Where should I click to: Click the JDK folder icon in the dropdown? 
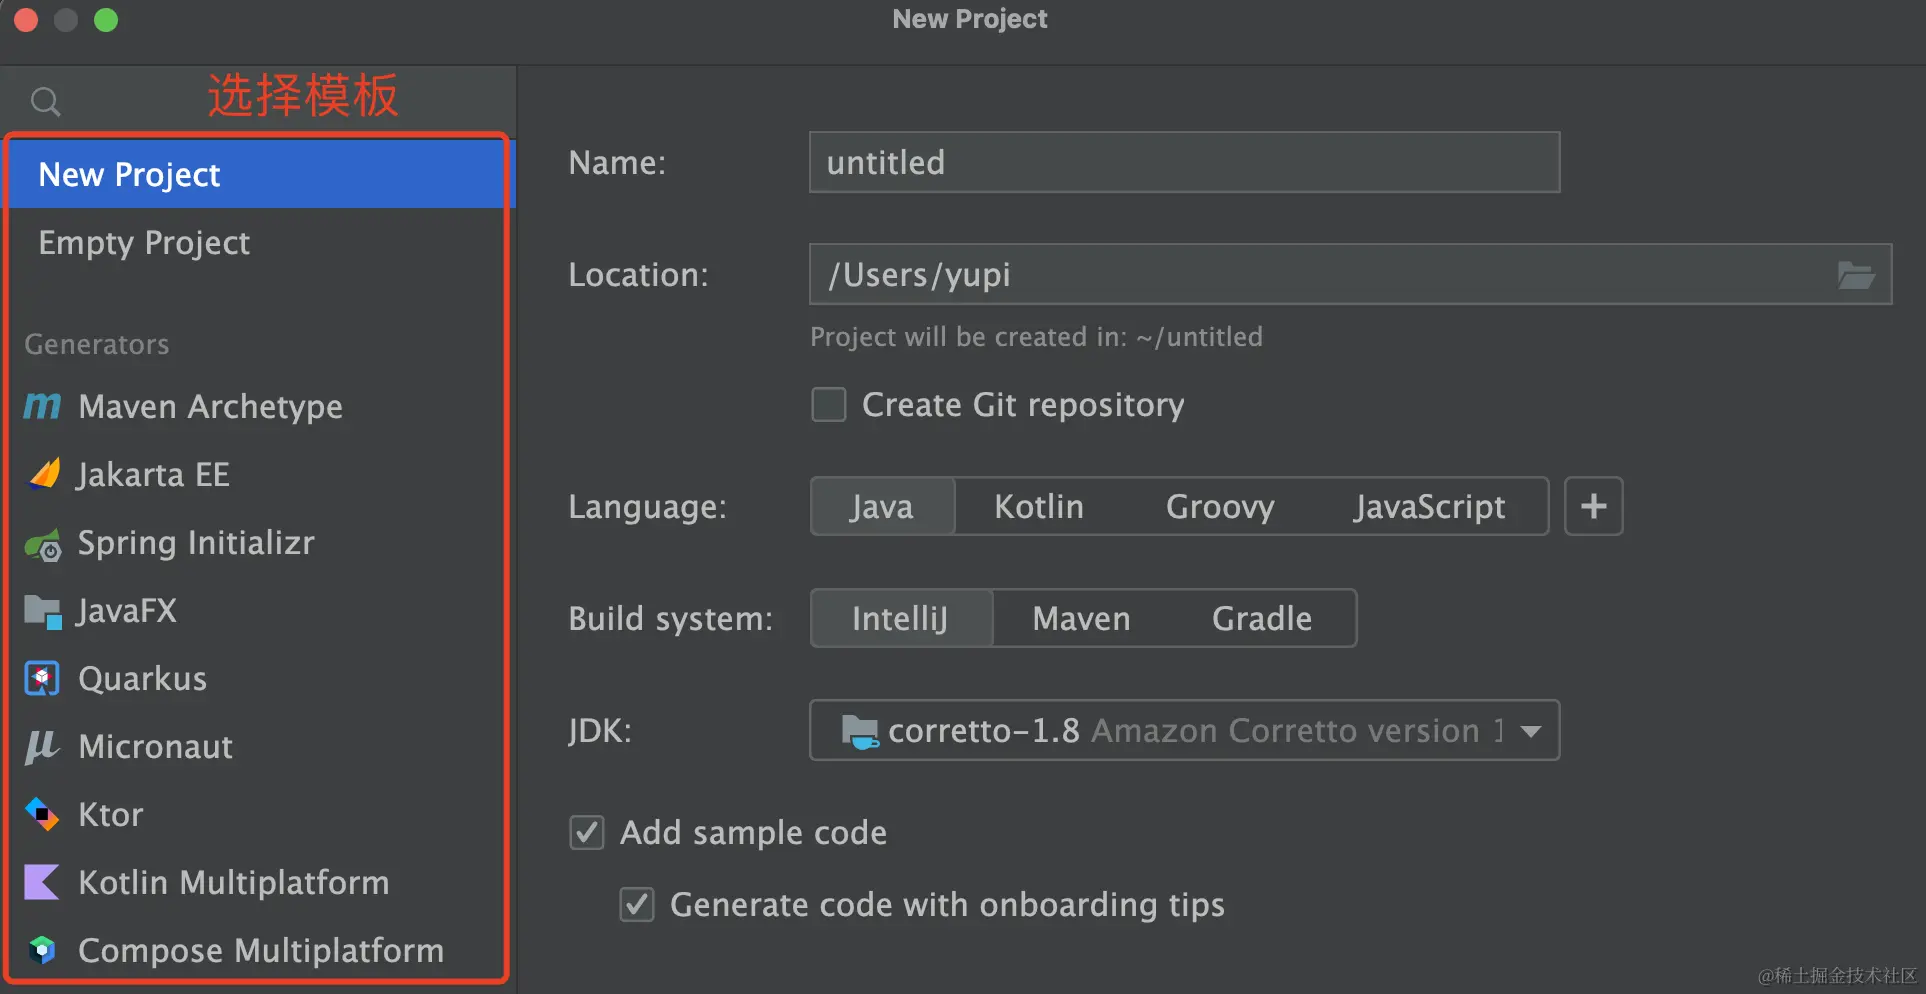859,731
